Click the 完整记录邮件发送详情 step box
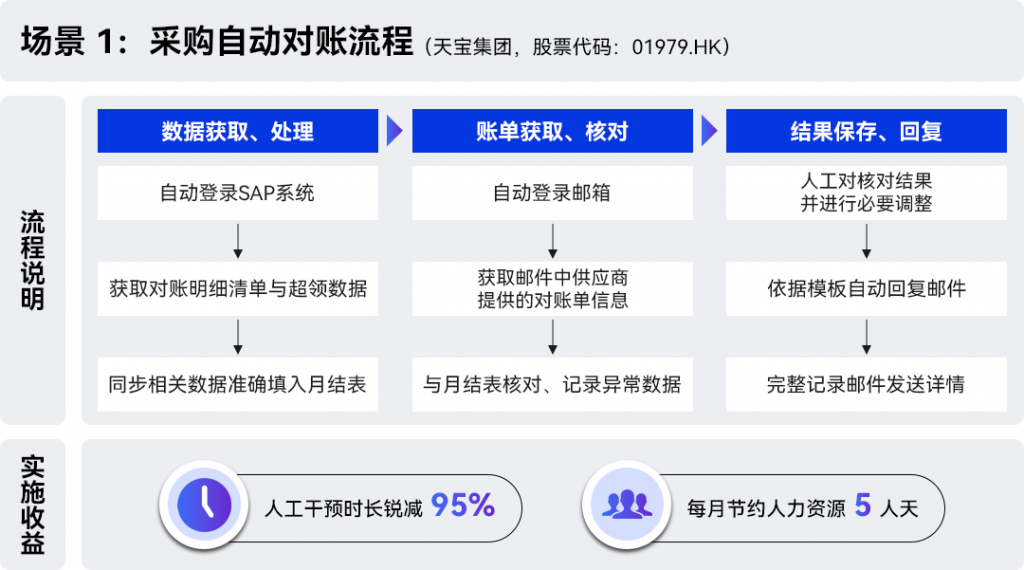The height and width of the screenshot is (570, 1024). (866, 385)
